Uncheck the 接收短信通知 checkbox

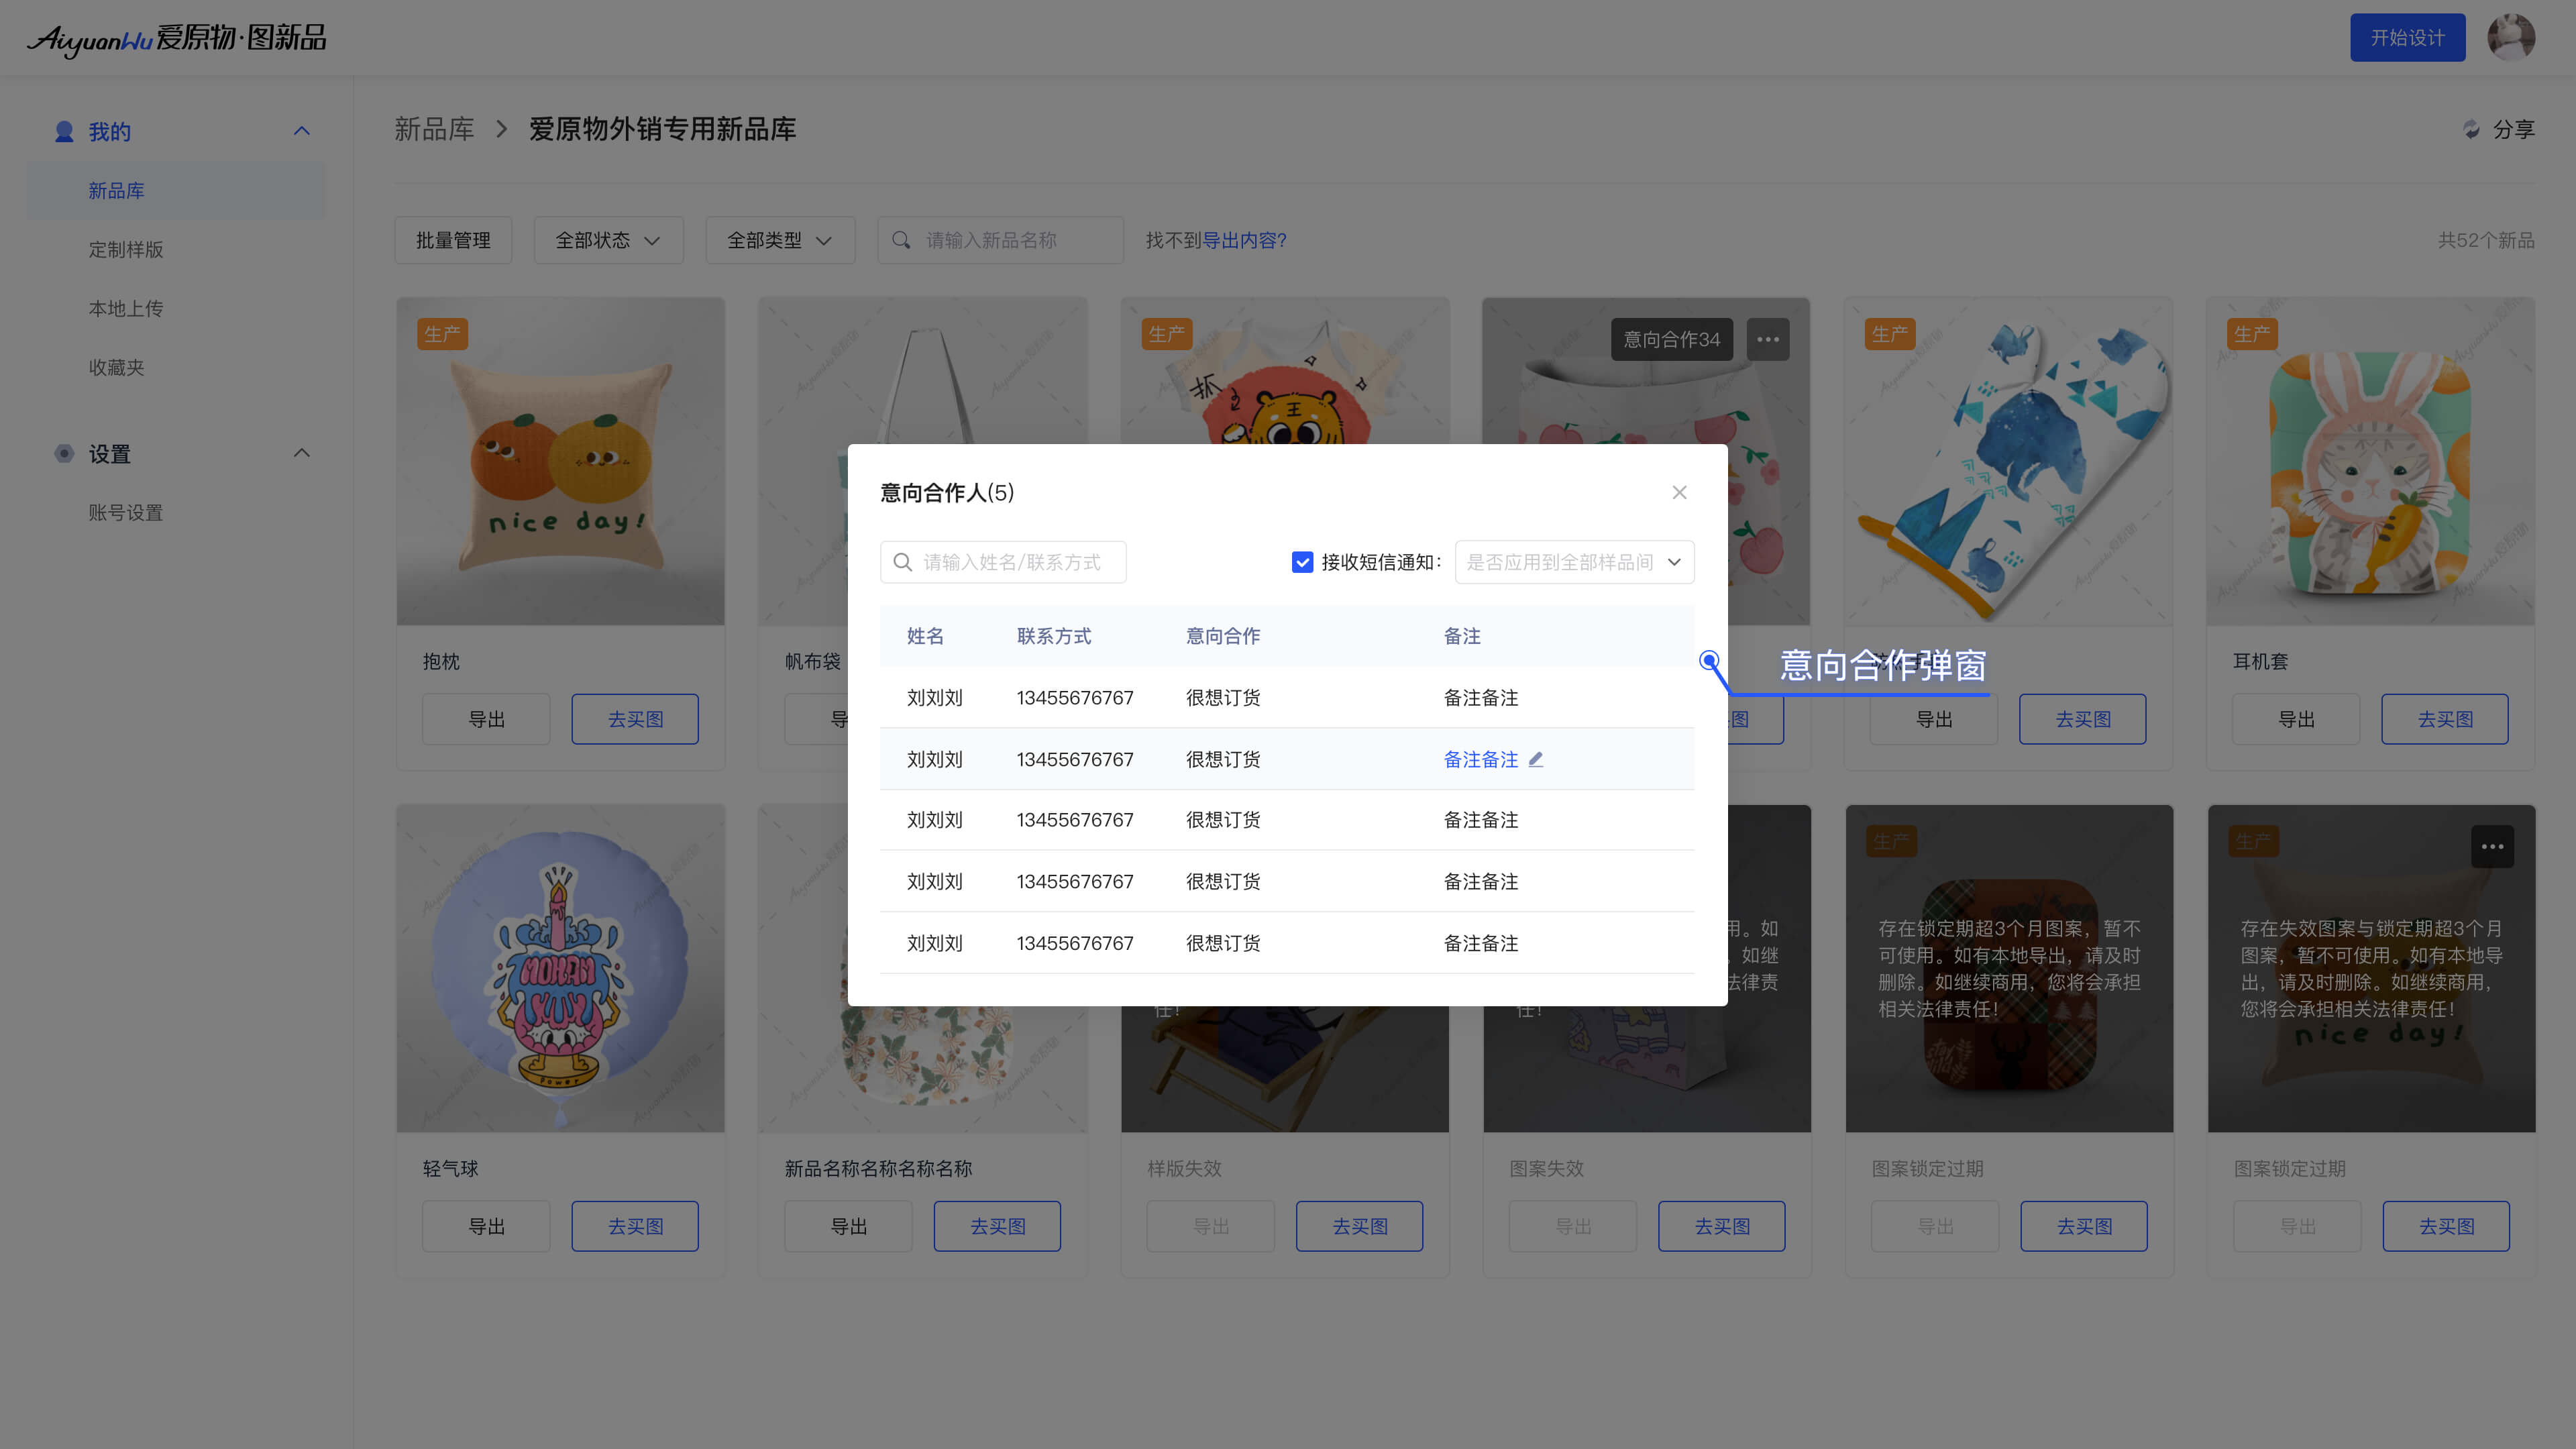(x=1302, y=562)
